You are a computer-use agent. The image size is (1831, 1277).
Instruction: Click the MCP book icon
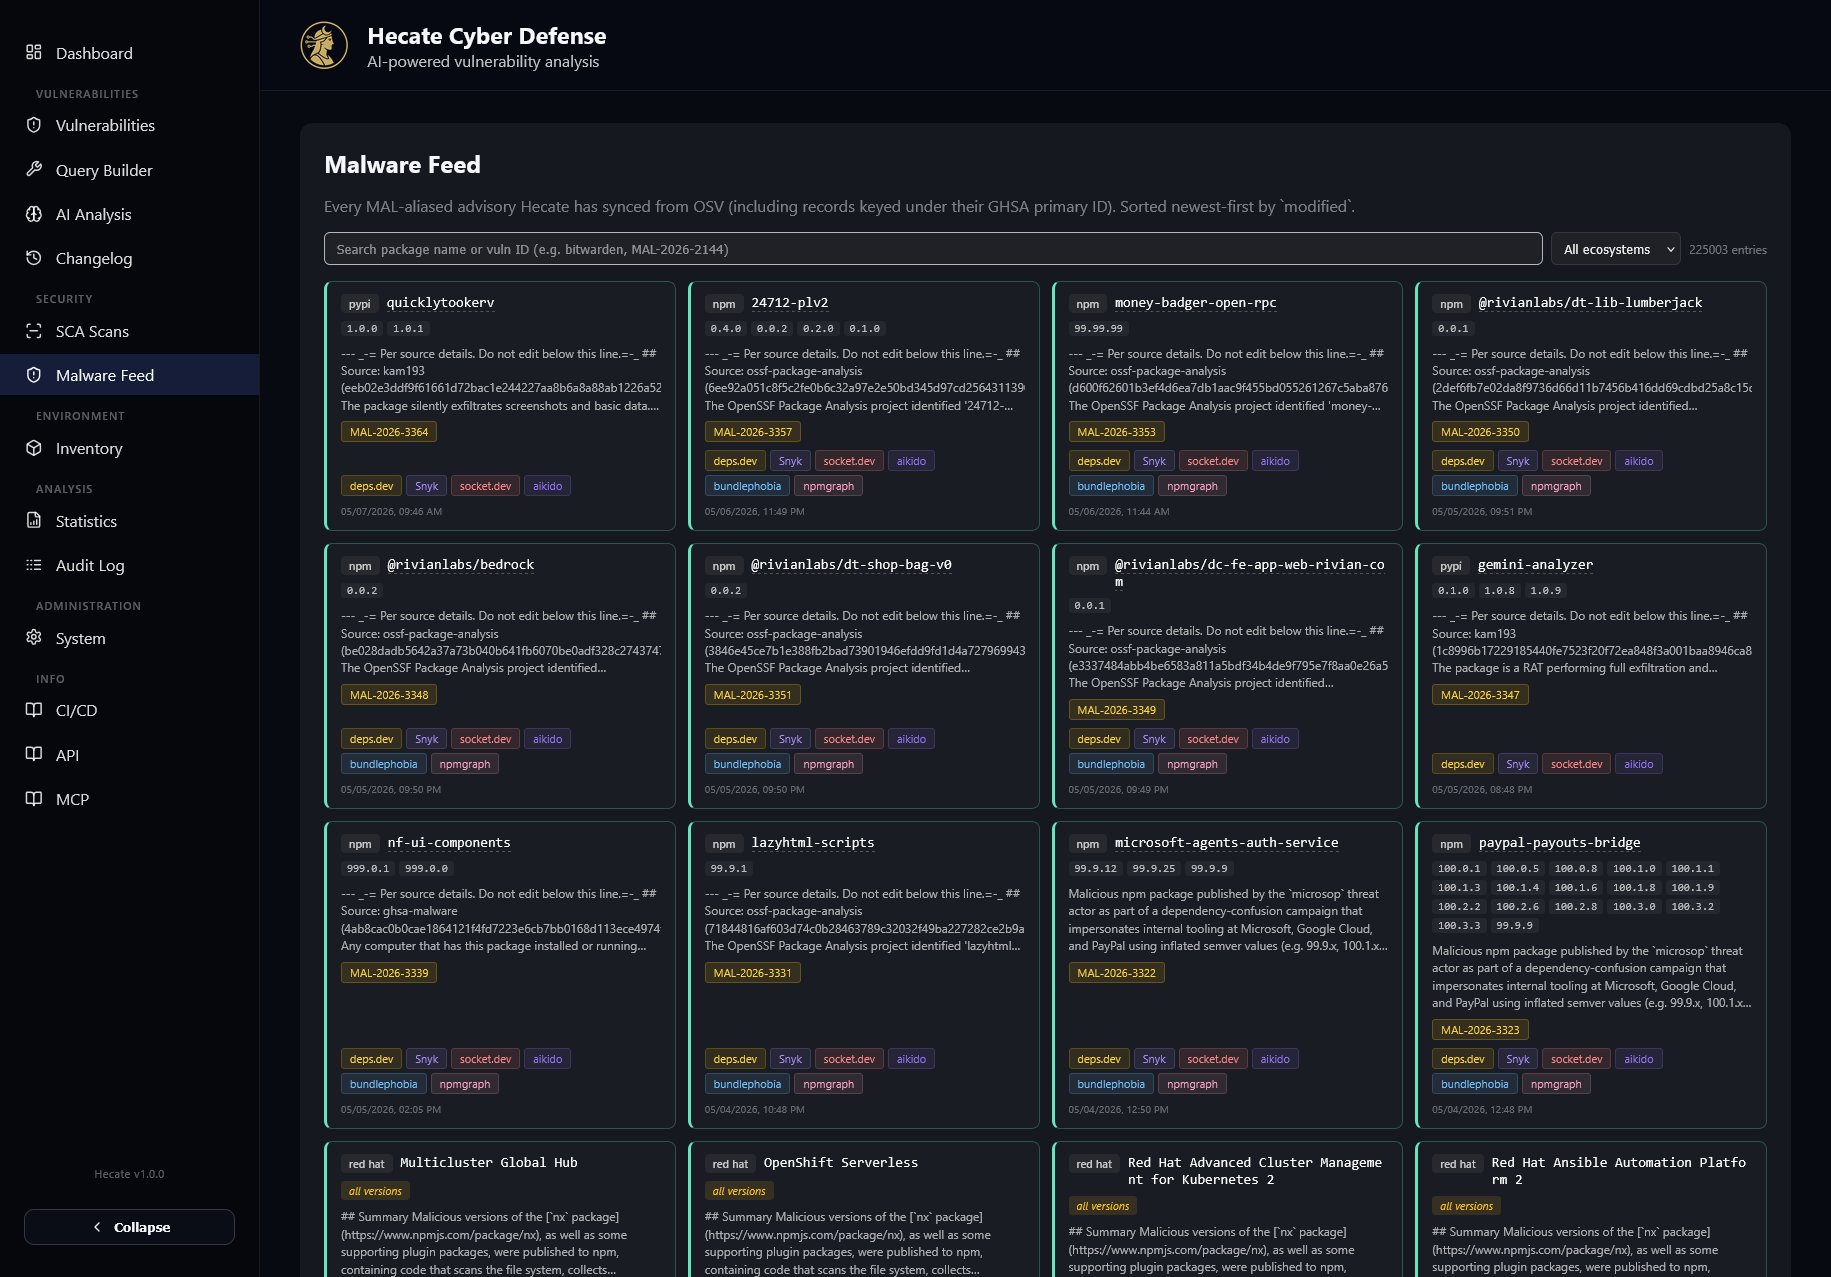pos(34,798)
